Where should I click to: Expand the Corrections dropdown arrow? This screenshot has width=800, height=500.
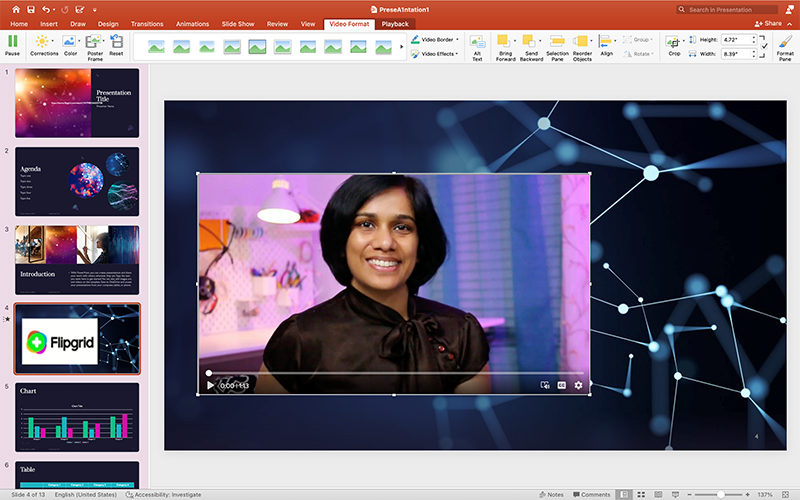click(53, 40)
